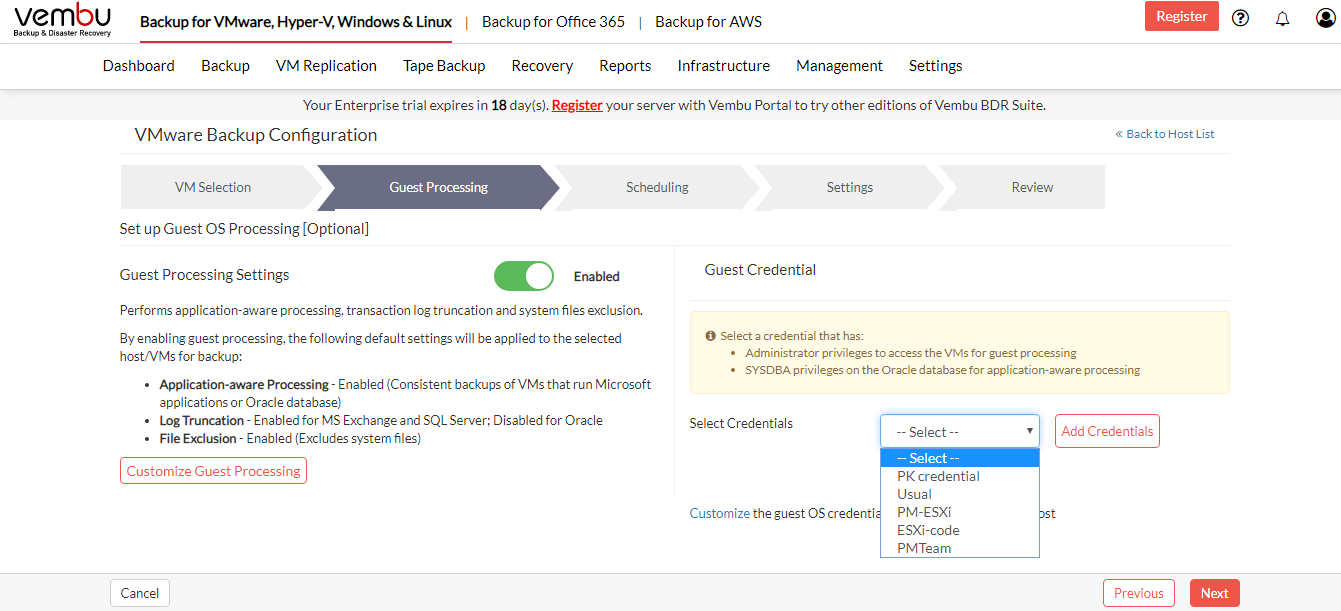Click the 'VMware Backup Configuration' title
Image resolution: width=1341 pixels, height=611 pixels.
[256, 135]
